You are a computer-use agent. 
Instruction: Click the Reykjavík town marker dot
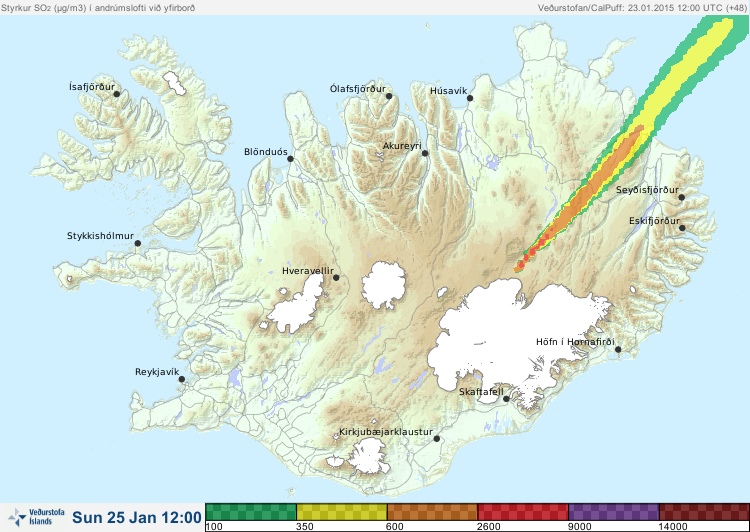[x=182, y=379]
